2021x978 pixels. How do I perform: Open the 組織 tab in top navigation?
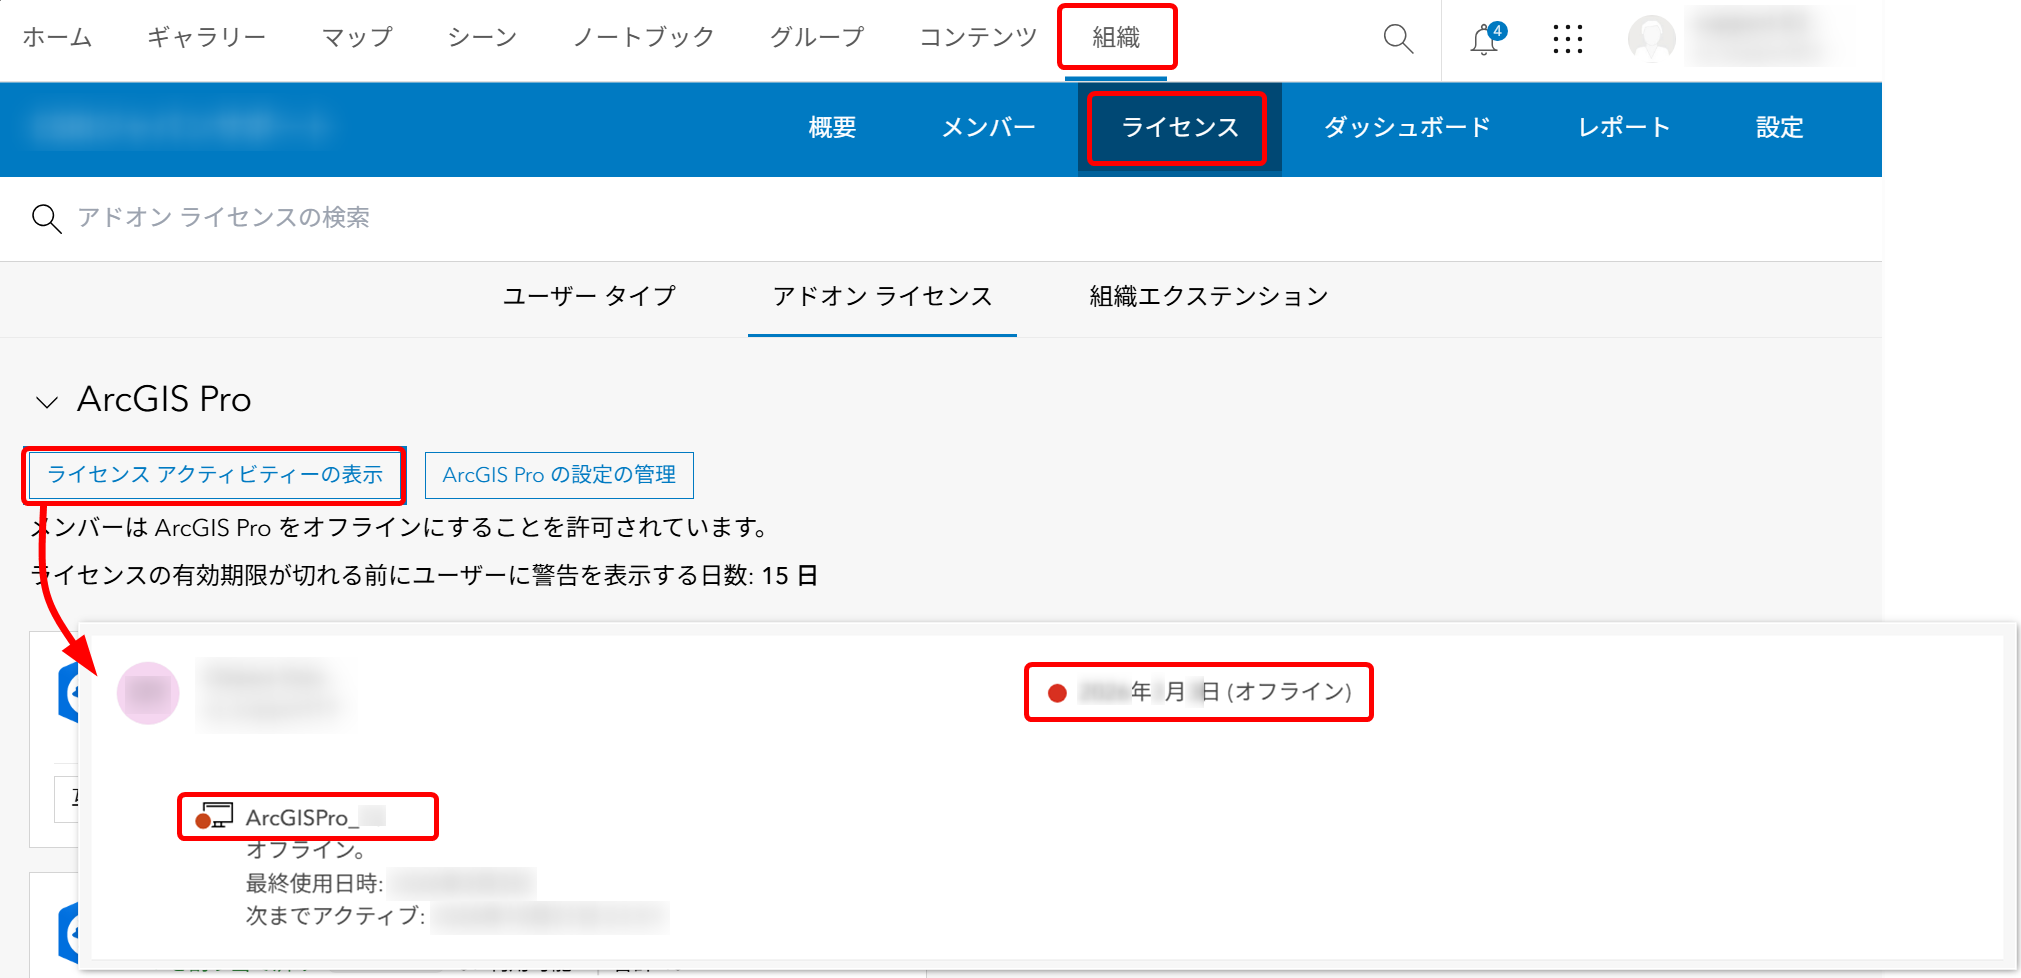click(x=1116, y=38)
